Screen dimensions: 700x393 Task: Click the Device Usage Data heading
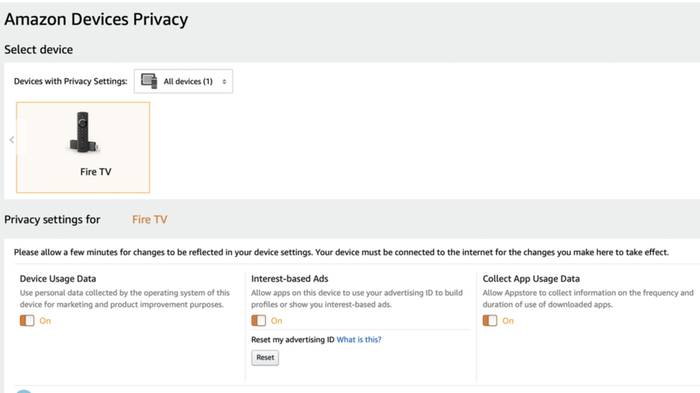58,279
